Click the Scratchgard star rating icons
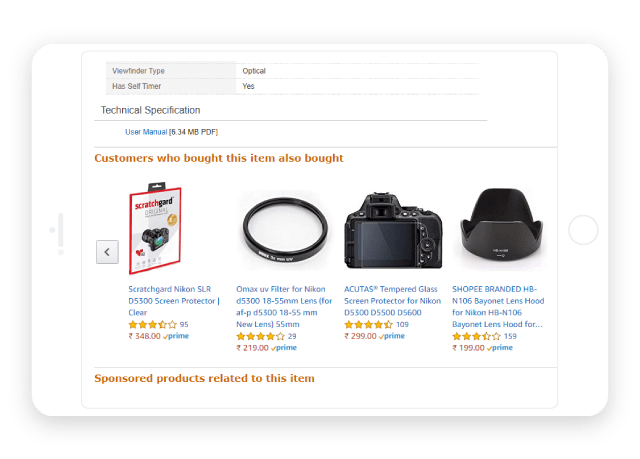Image resolution: width=640 pixels, height=459 pixels. coord(153,325)
